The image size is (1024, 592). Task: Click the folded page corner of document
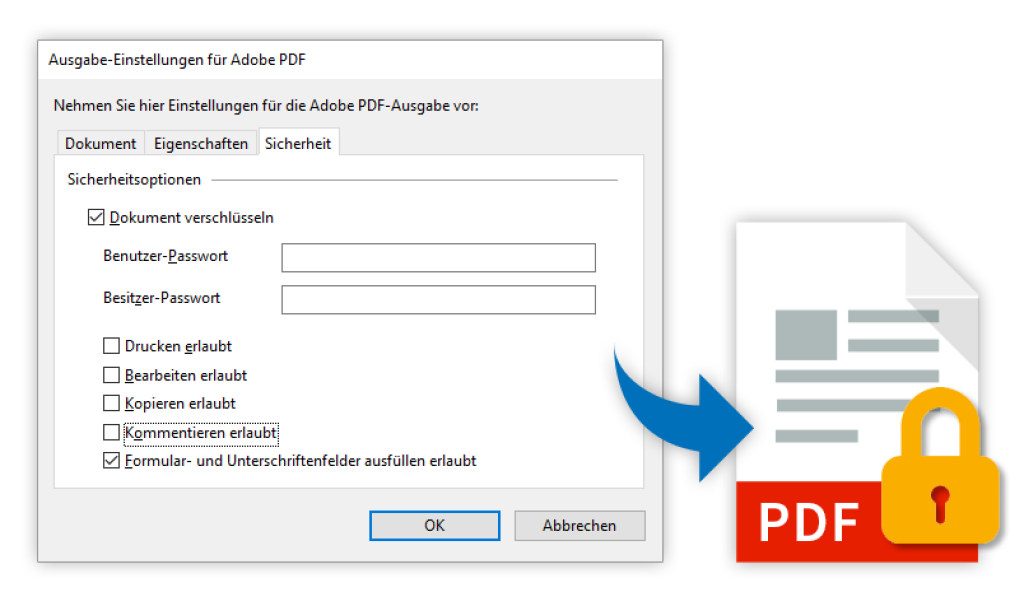pyautogui.click(x=942, y=259)
